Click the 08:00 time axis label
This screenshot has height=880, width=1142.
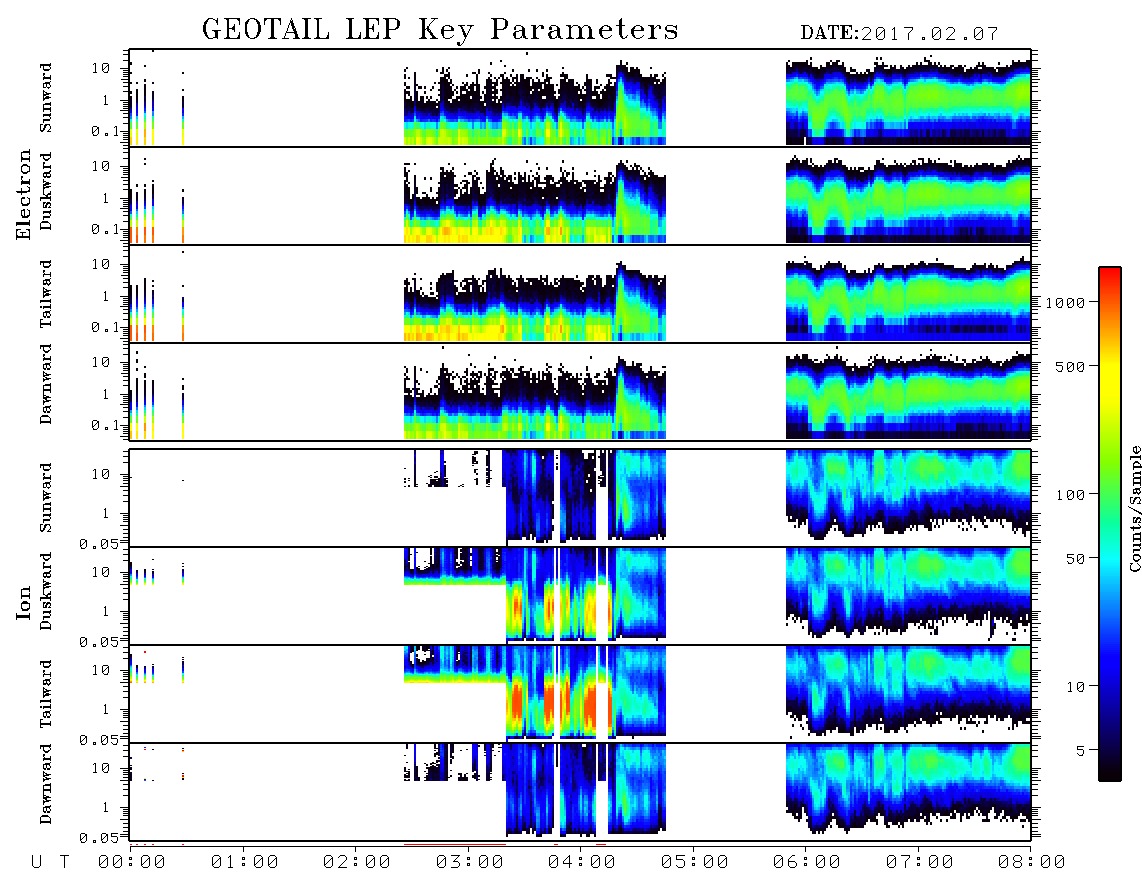(x=1032, y=863)
